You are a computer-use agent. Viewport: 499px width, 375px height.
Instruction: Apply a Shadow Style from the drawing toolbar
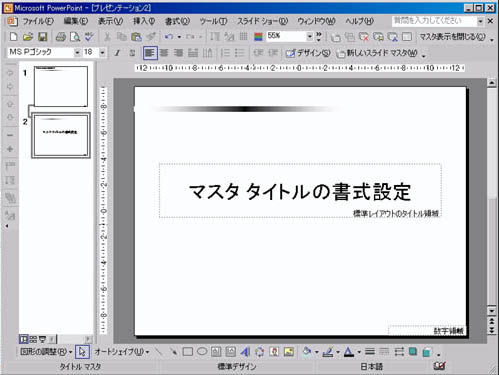click(x=413, y=352)
